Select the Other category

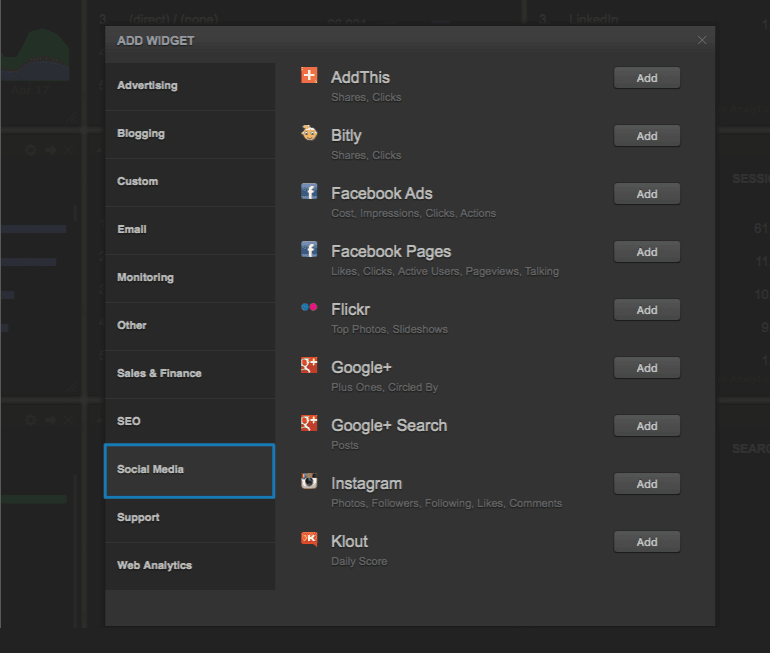[190, 326]
